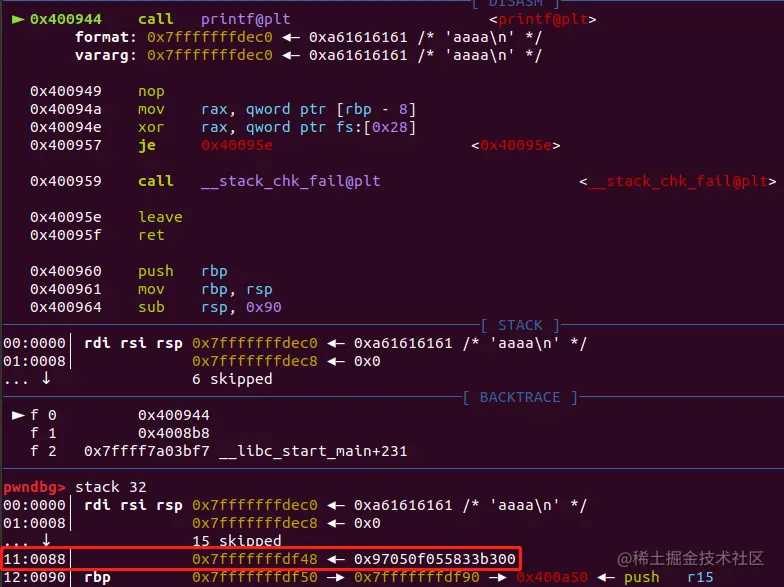Image resolution: width=784 pixels, height=587 pixels.
Task: Click stack address 0x7fffffffdec8 in STACK section
Action: point(254,361)
